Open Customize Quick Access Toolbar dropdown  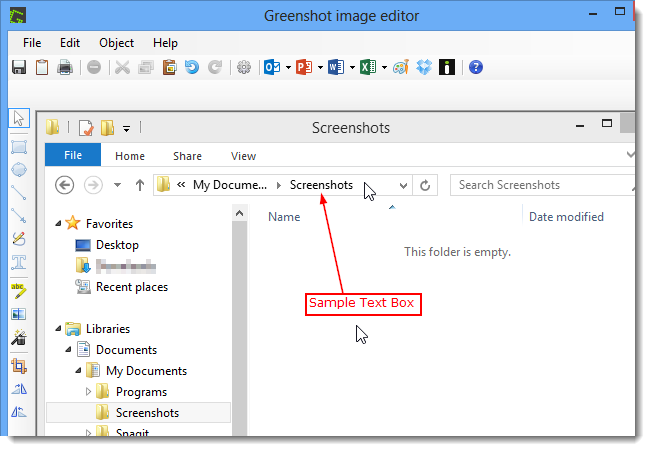click(126, 129)
